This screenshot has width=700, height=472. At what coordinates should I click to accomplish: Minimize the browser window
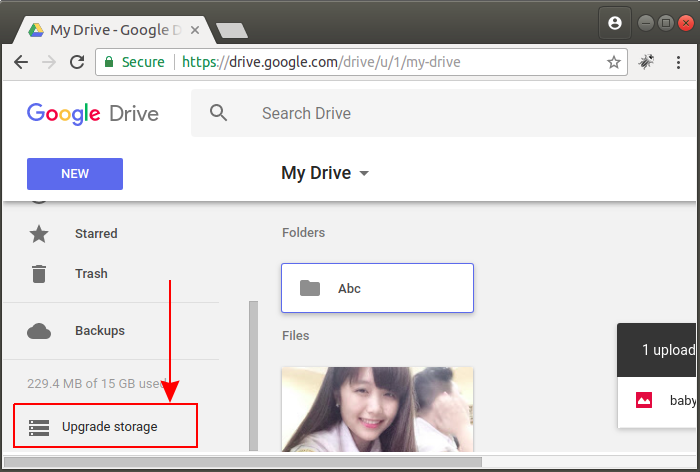point(646,23)
